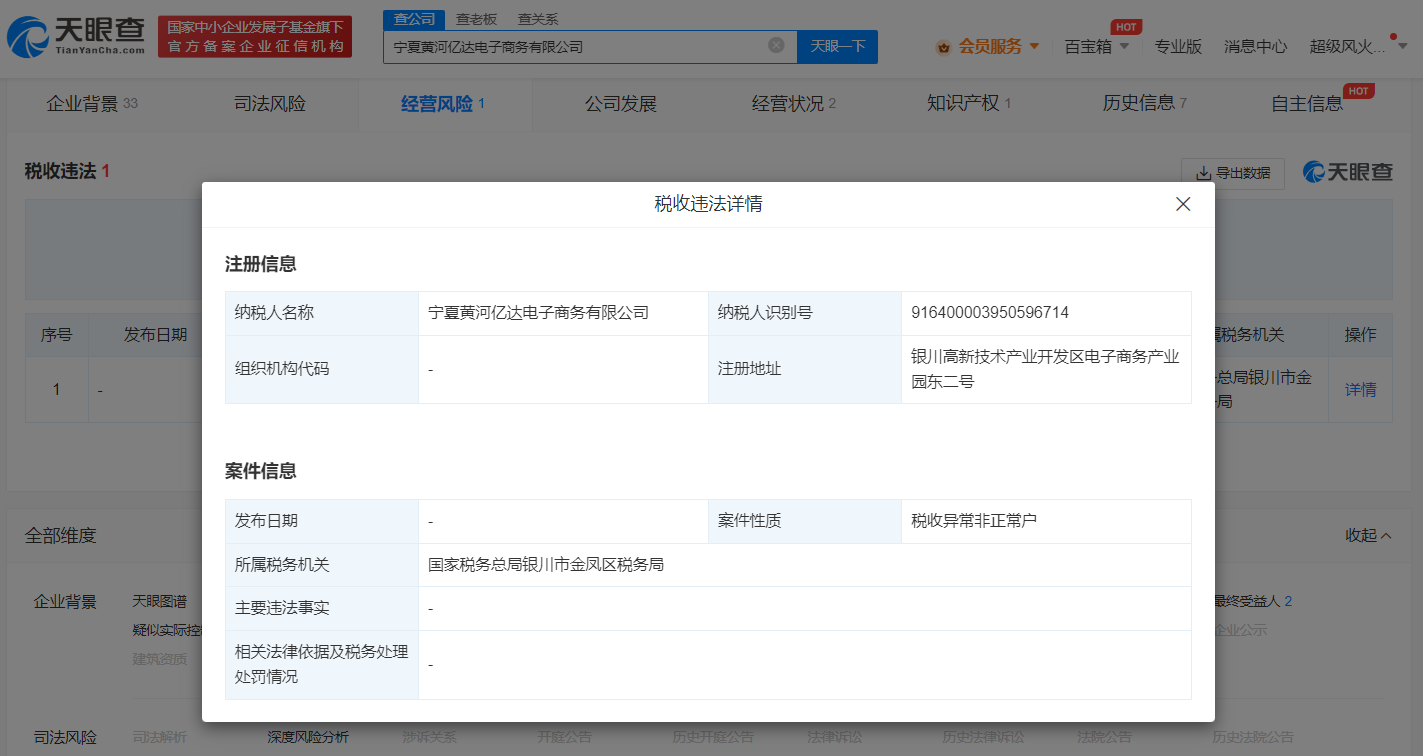The width and height of the screenshot is (1423, 756).
Task: Open the 知识产权 tab
Action: click(x=962, y=103)
